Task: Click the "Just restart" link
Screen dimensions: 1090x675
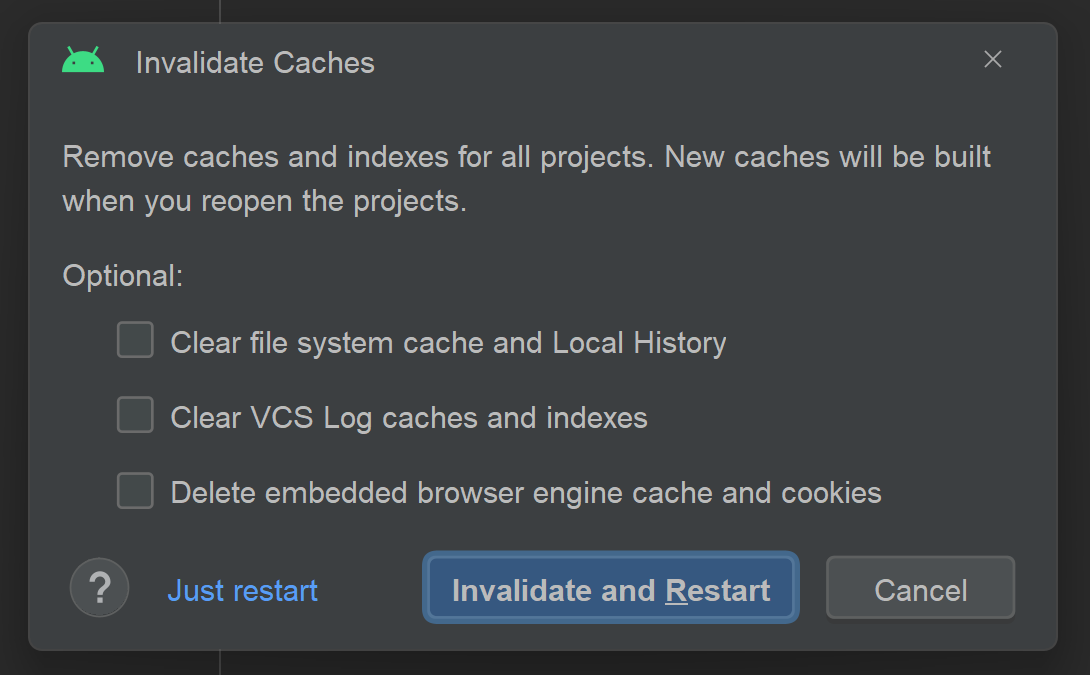Action: click(x=243, y=590)
